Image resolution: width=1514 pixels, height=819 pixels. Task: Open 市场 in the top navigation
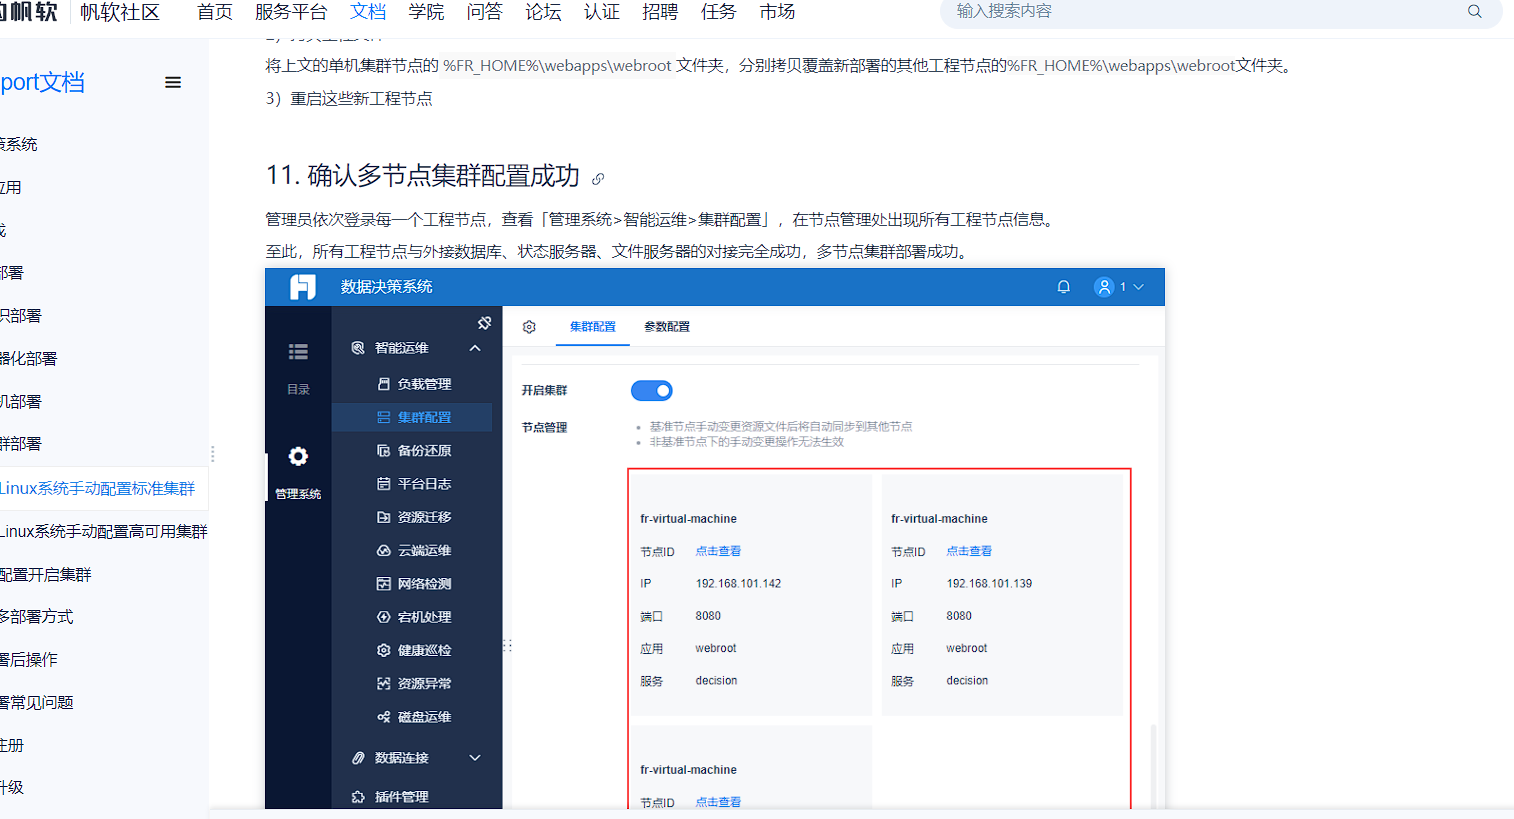(777, 12)
